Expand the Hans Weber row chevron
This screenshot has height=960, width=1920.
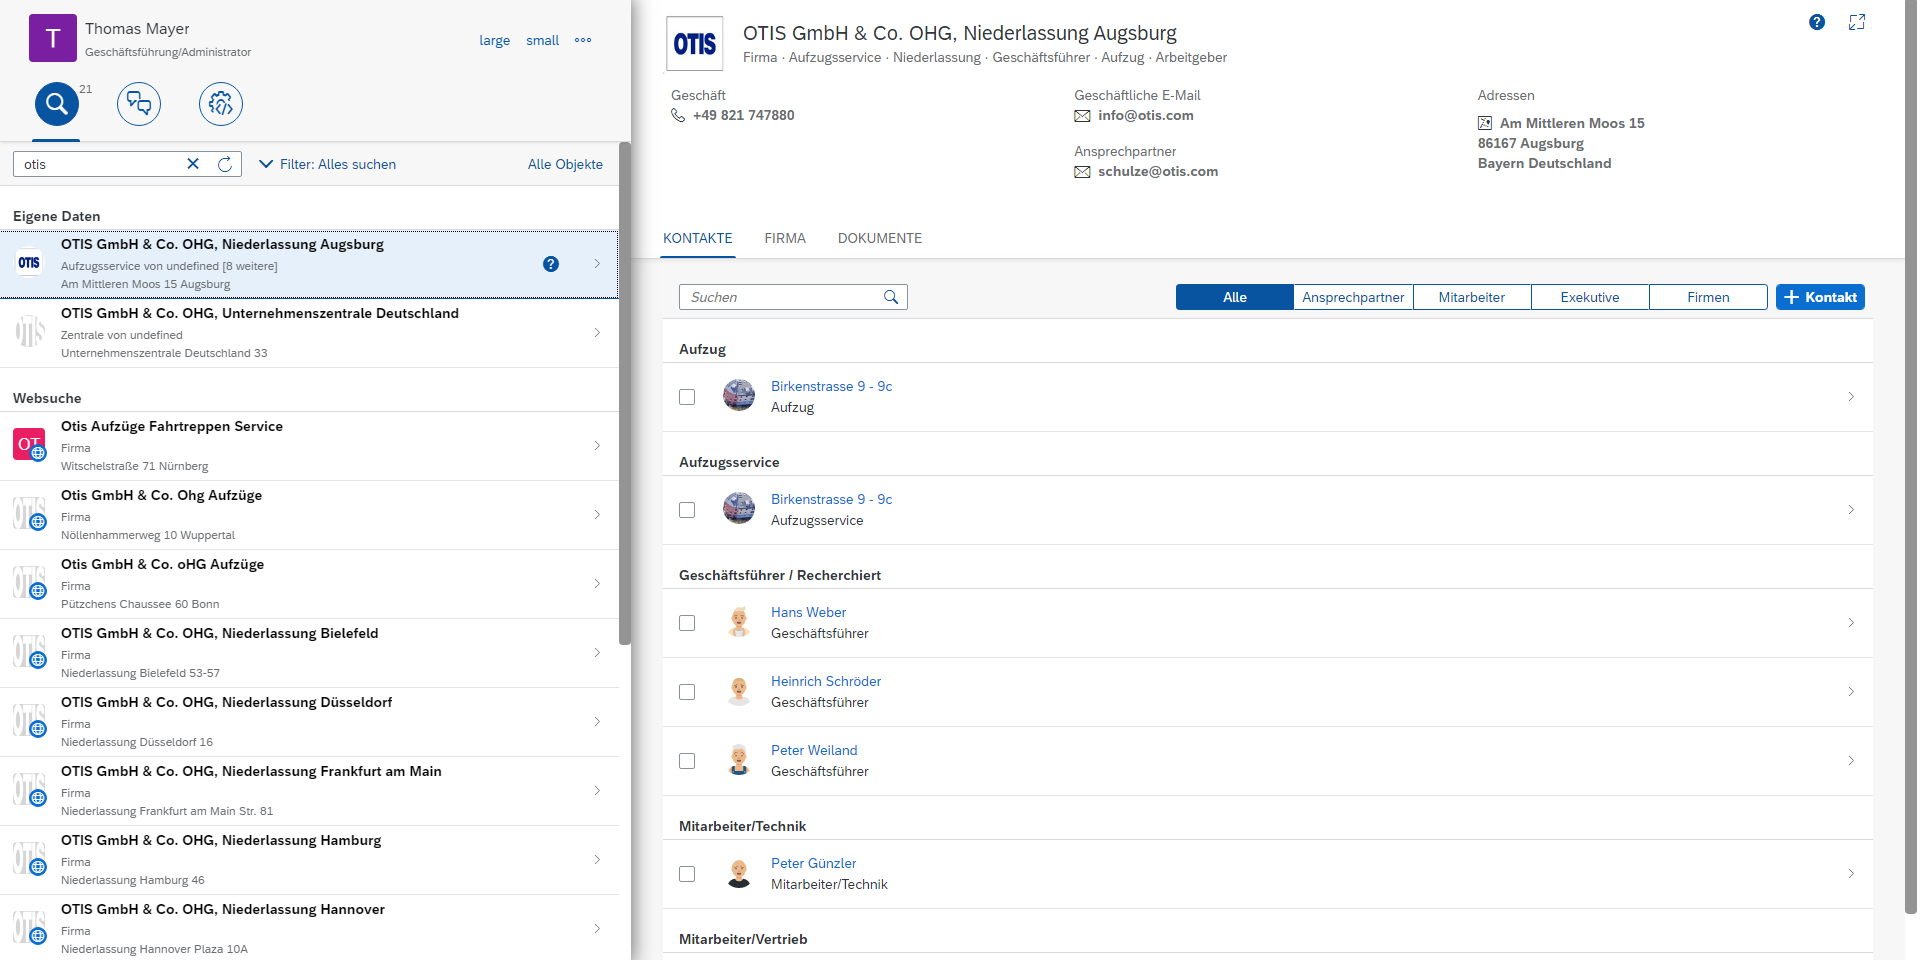(x=1851, y=623)
